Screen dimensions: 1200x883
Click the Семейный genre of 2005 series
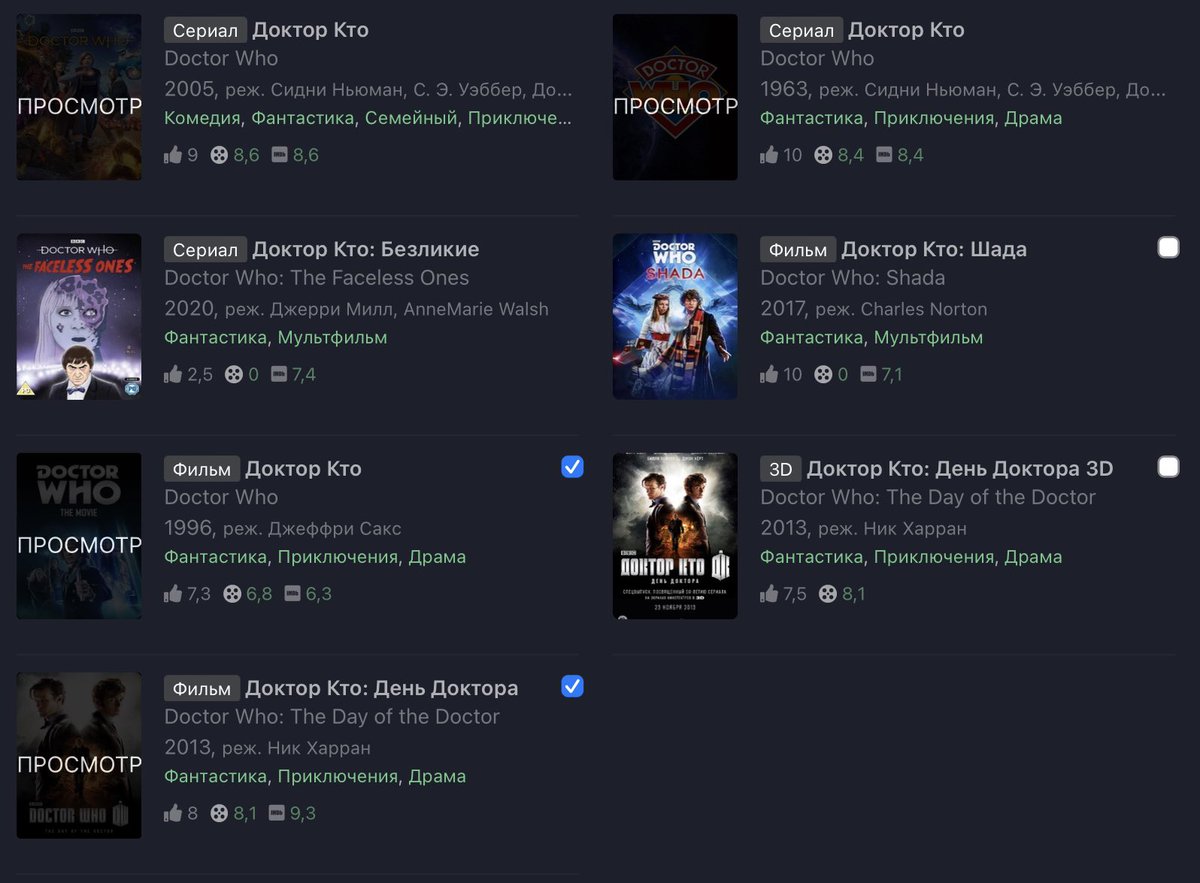(x=411, y=118)
